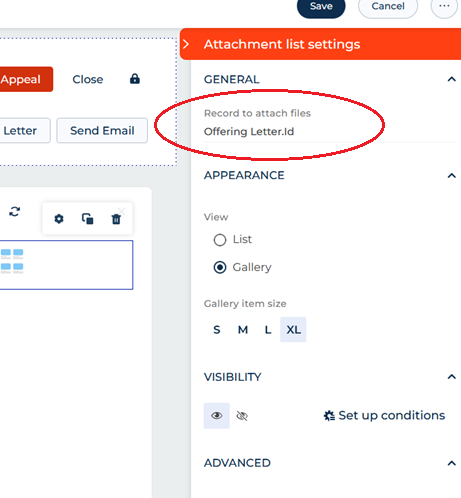Screen dimensions: 461x498
Task: Collapse the VISIBILITY section
Action: point(451,377)
